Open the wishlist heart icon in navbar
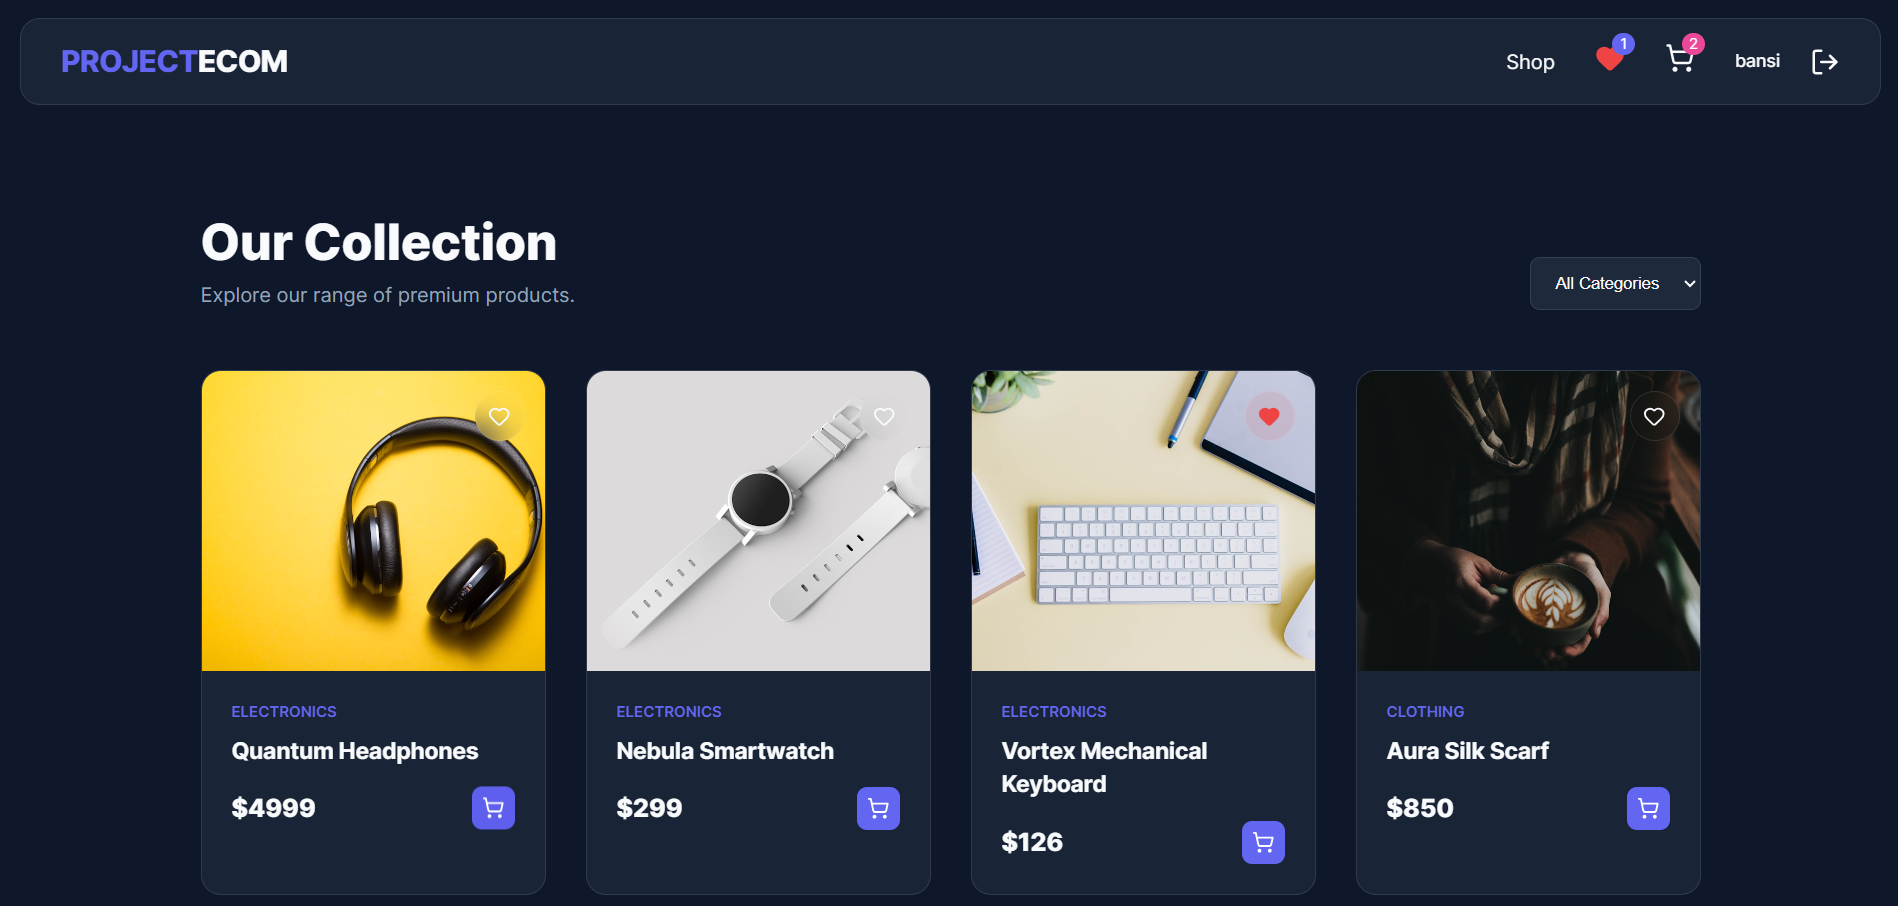 [x=1609, y=60]
